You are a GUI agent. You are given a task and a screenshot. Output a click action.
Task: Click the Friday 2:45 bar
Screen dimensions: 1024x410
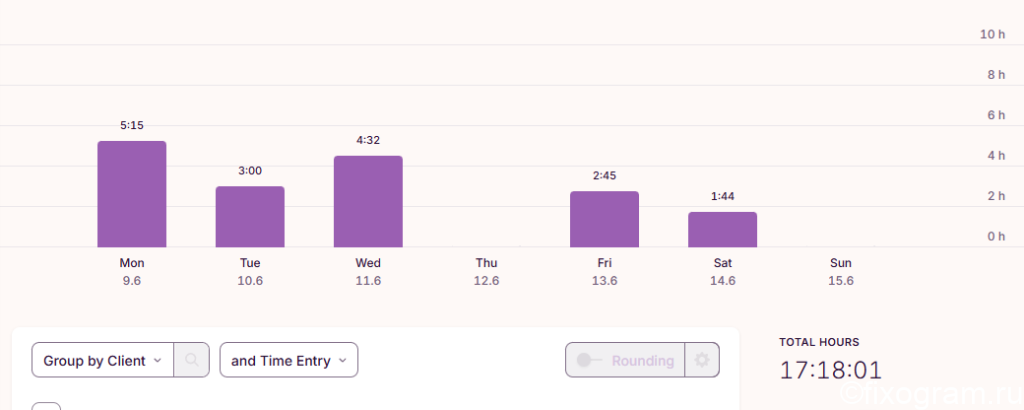pyautogui.click(x=604, y=219)
